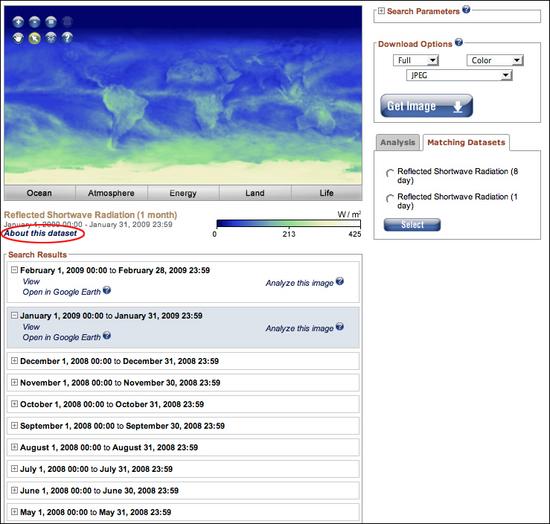Open the Full resolution dropdown
This screenshot has height=524, width=550.
(416, 60)
